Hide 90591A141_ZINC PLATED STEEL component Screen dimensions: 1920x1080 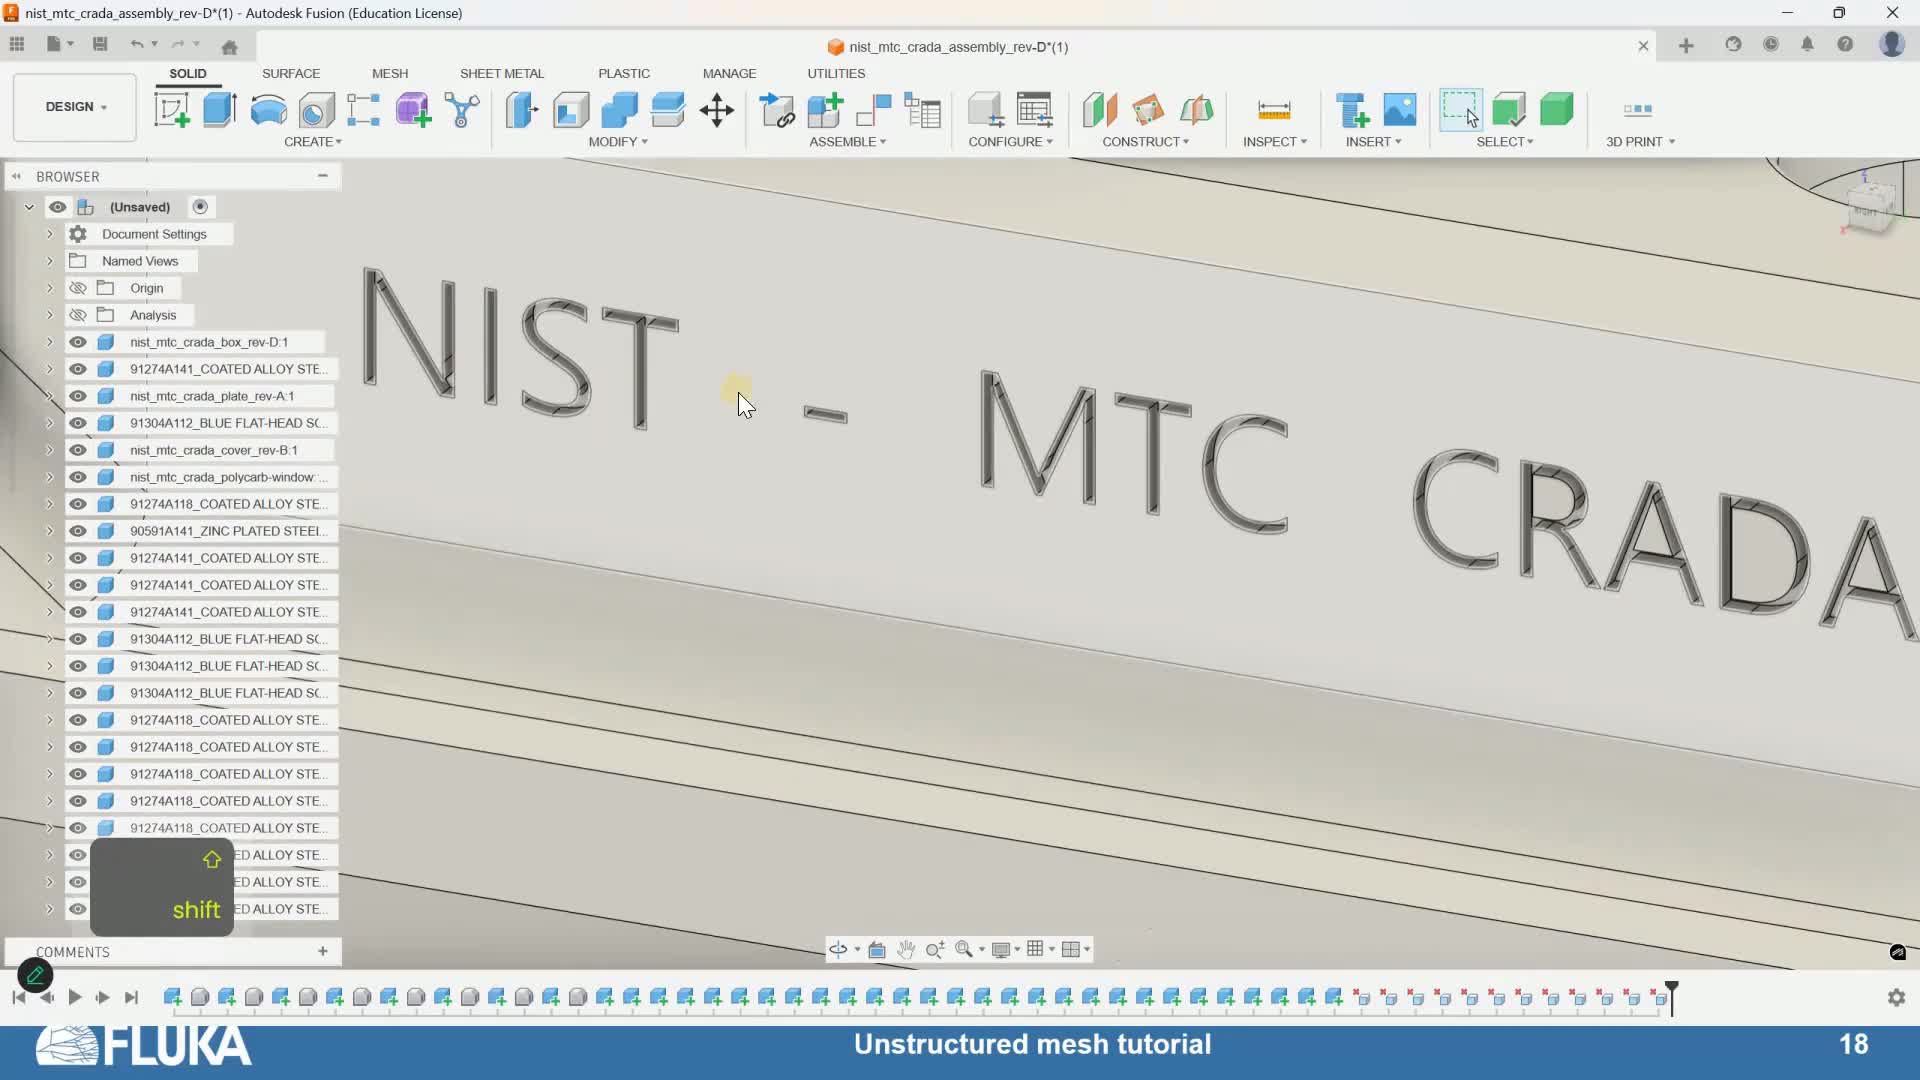pyautogui.click(x=78, y=531)
